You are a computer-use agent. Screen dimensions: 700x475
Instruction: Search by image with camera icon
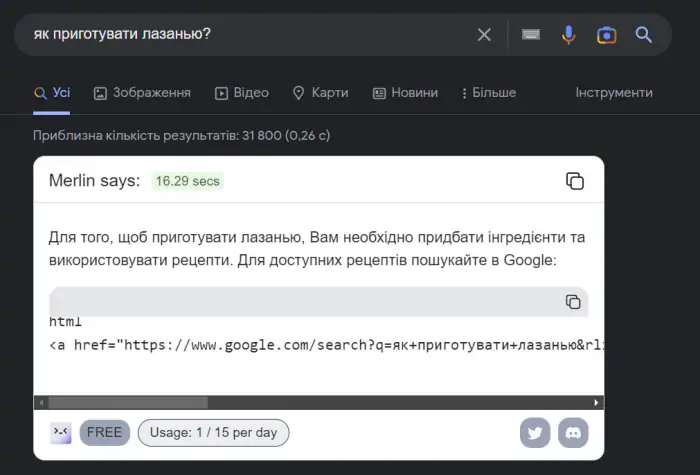coord(606,35)
